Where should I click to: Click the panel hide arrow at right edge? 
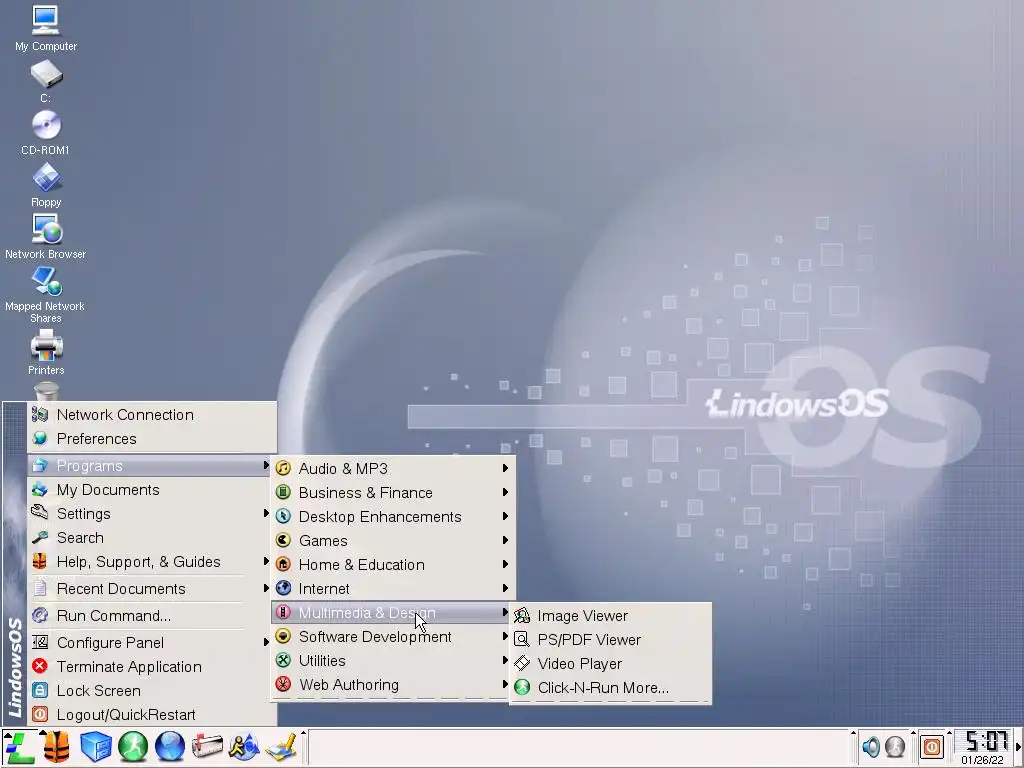[1018, 747]
